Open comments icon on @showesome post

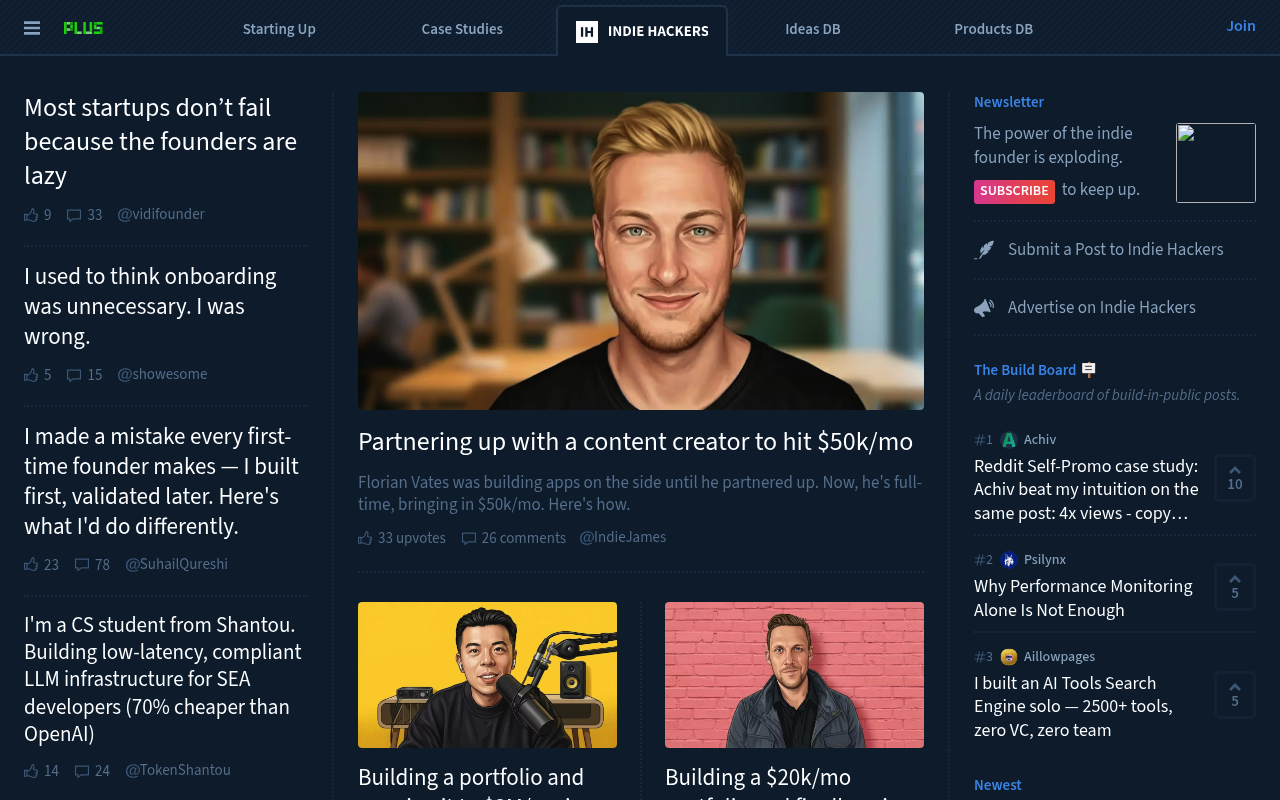[74, 375]
